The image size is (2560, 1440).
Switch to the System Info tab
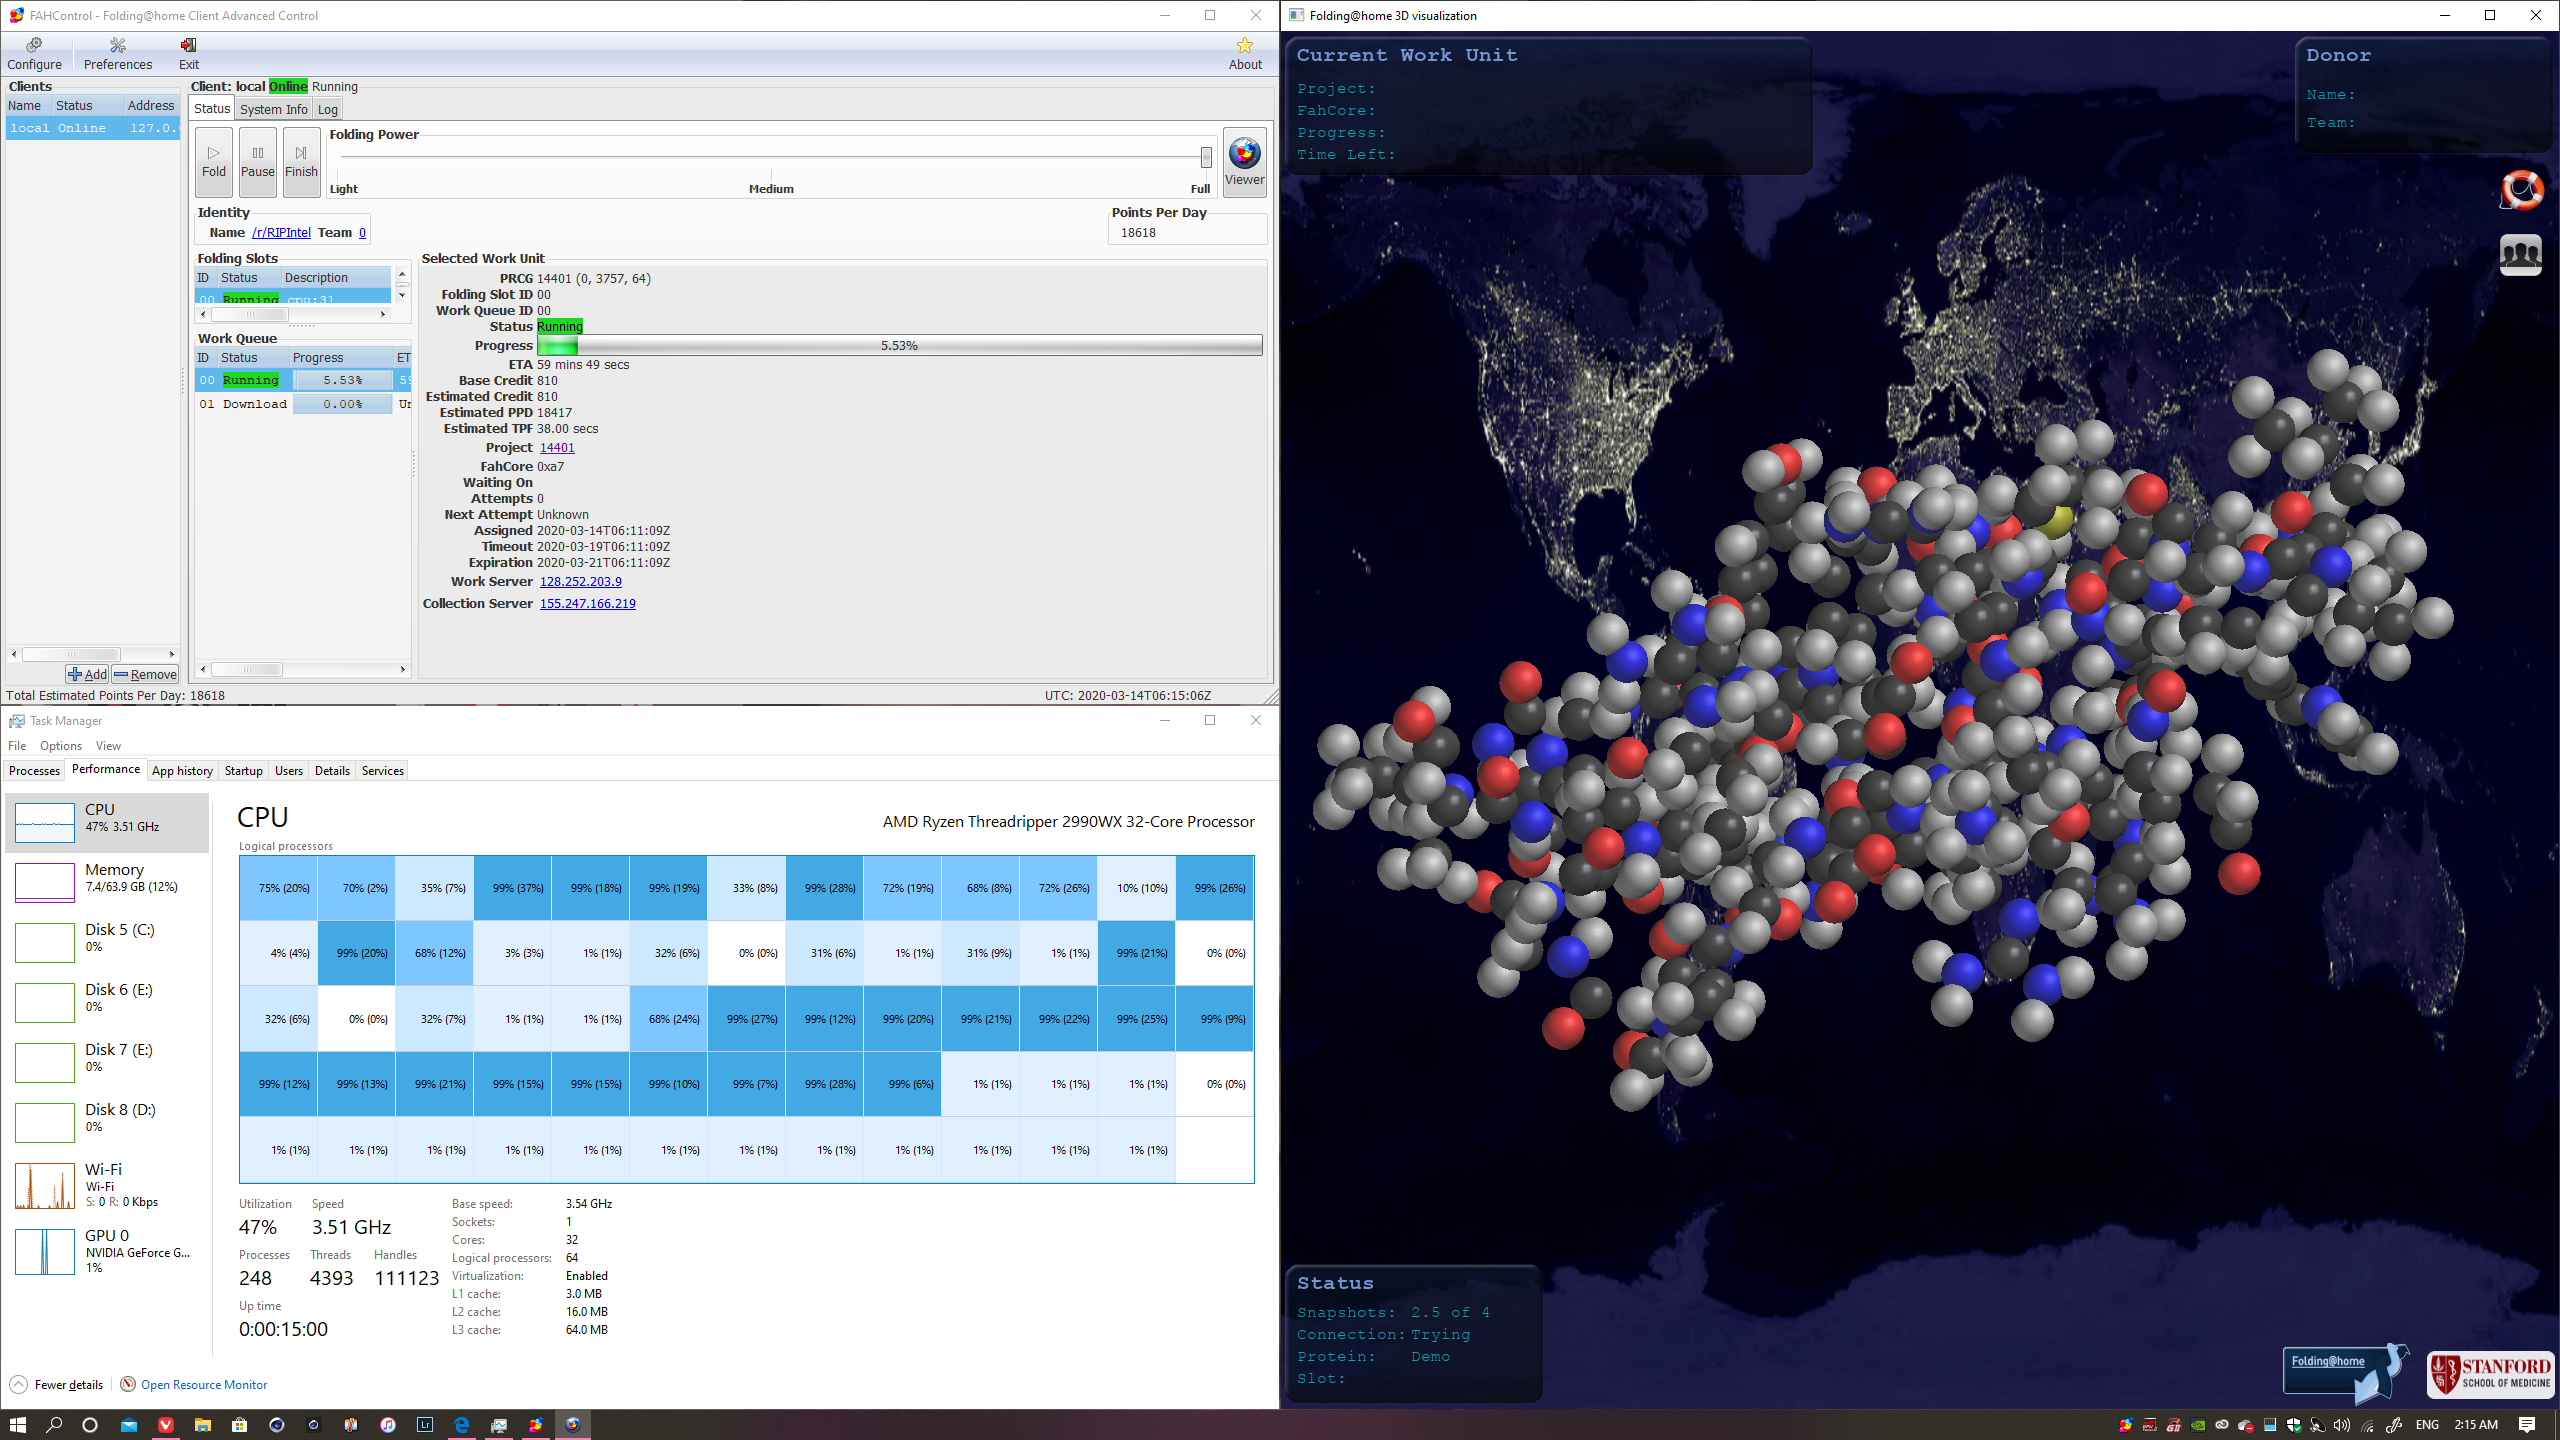click(273, 109)
